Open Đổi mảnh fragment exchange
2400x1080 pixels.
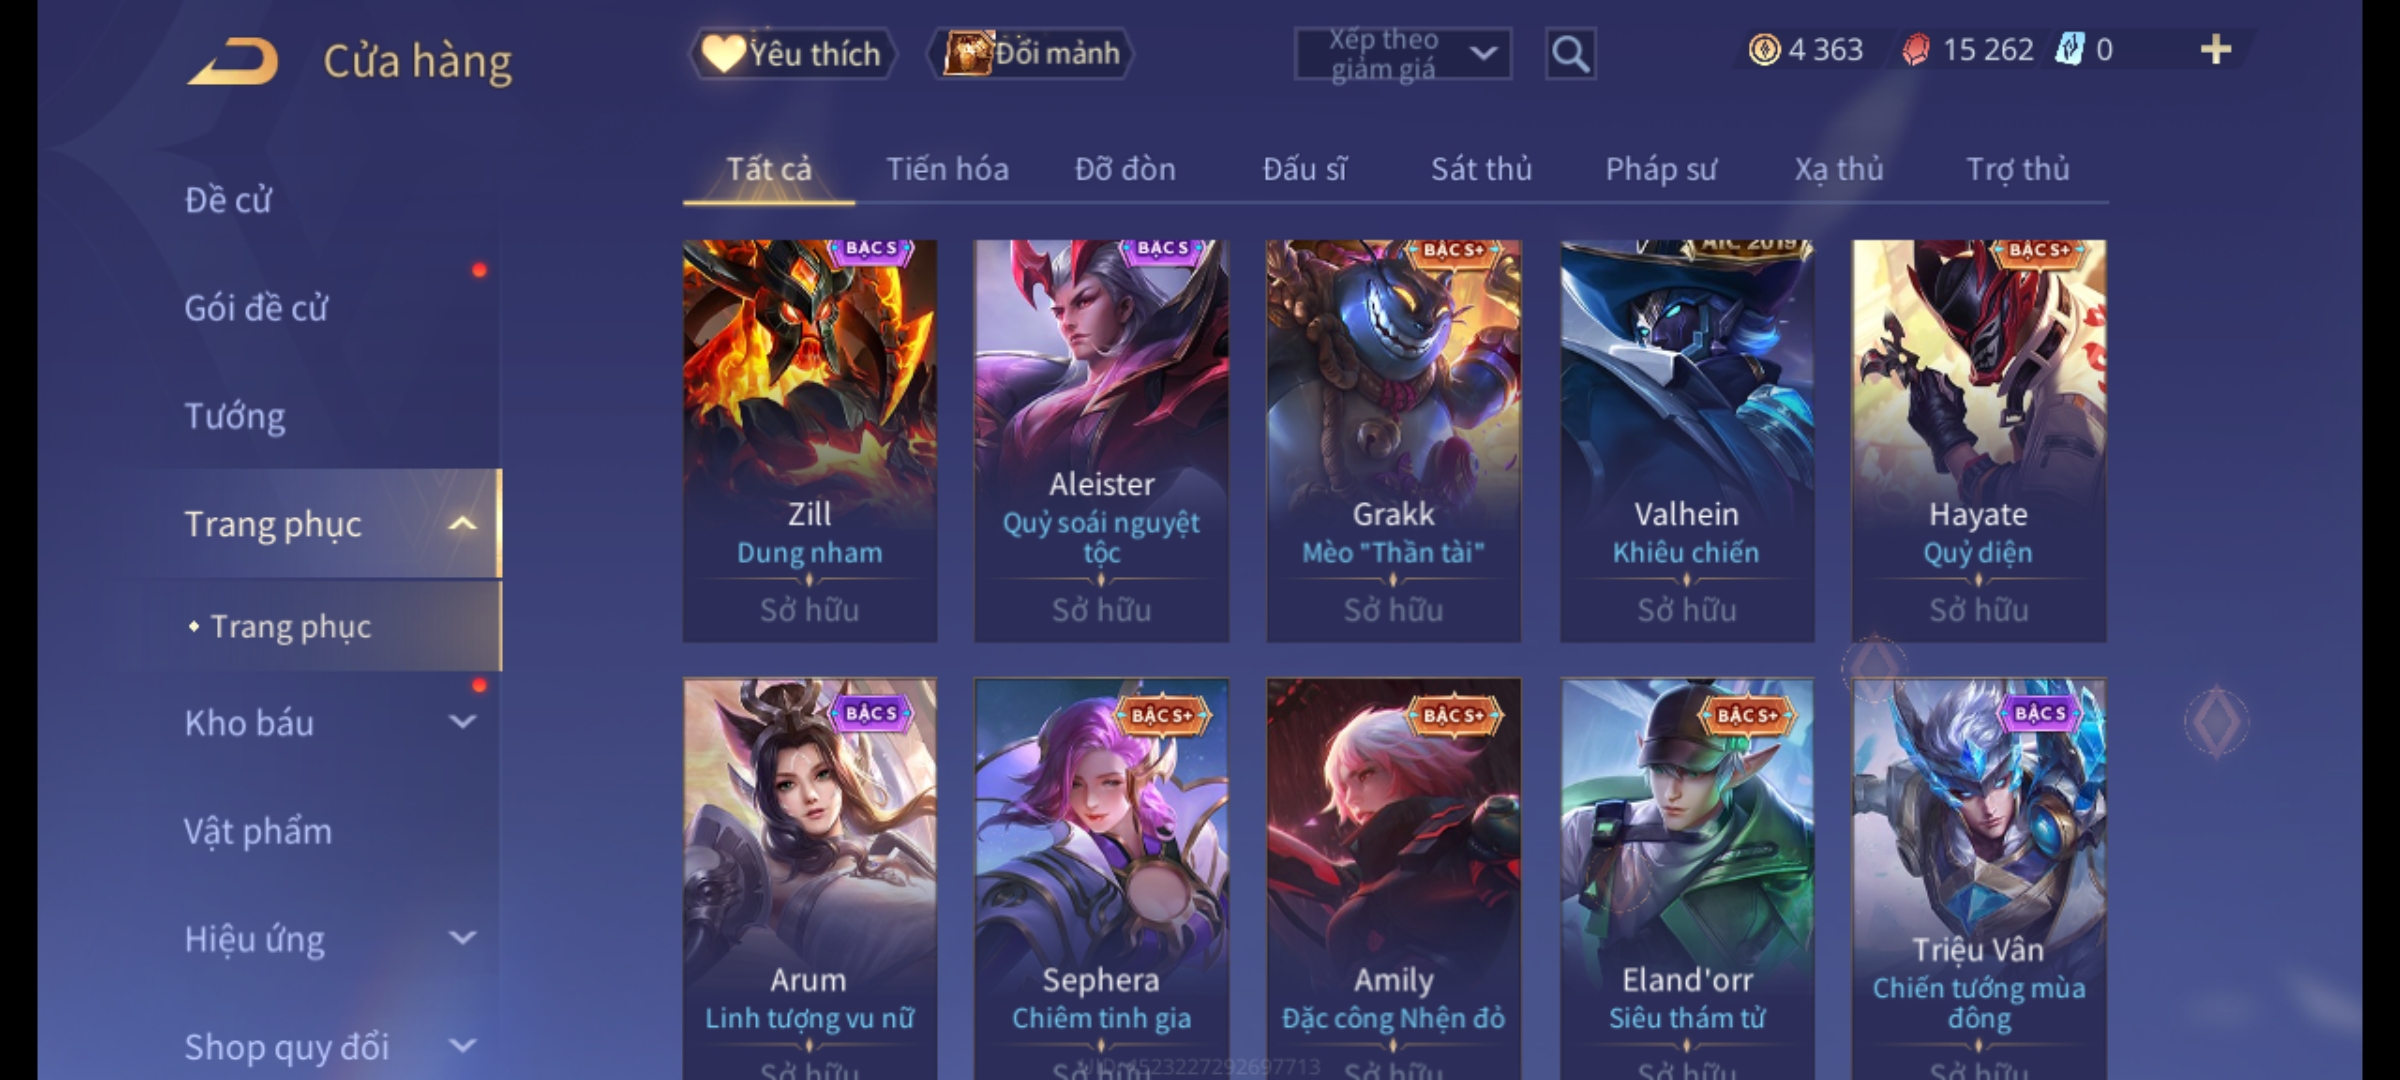click(1030, 53)
